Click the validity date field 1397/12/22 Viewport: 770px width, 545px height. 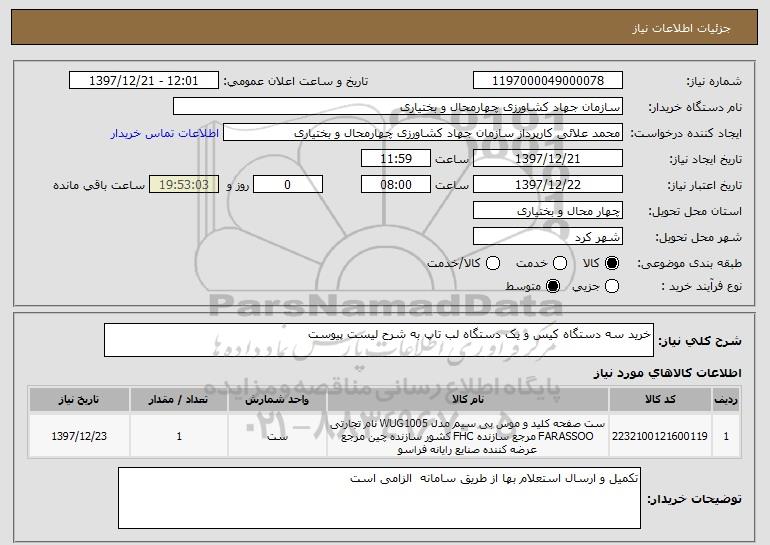pyautogui.click(x=548, y=185)
